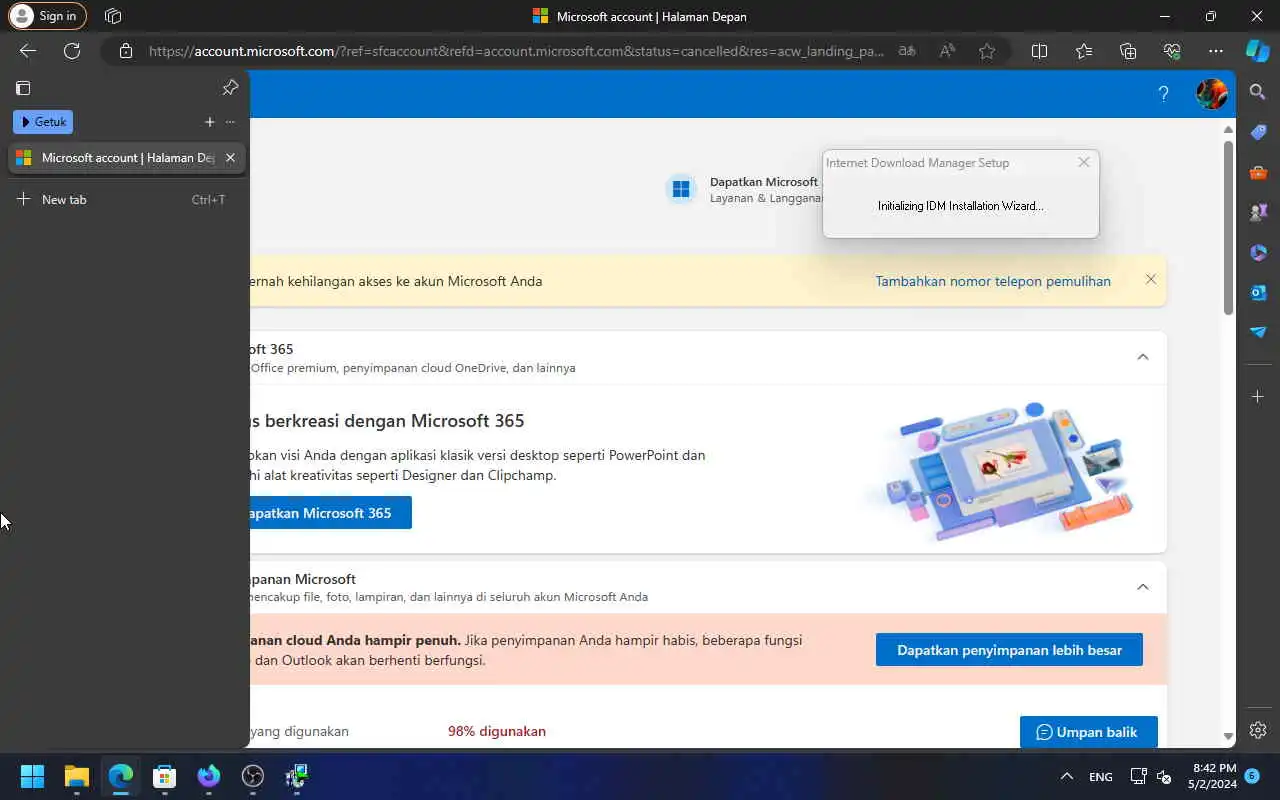Click Dapatkan penyimpanan lebih besar button

pos(1009,650)
